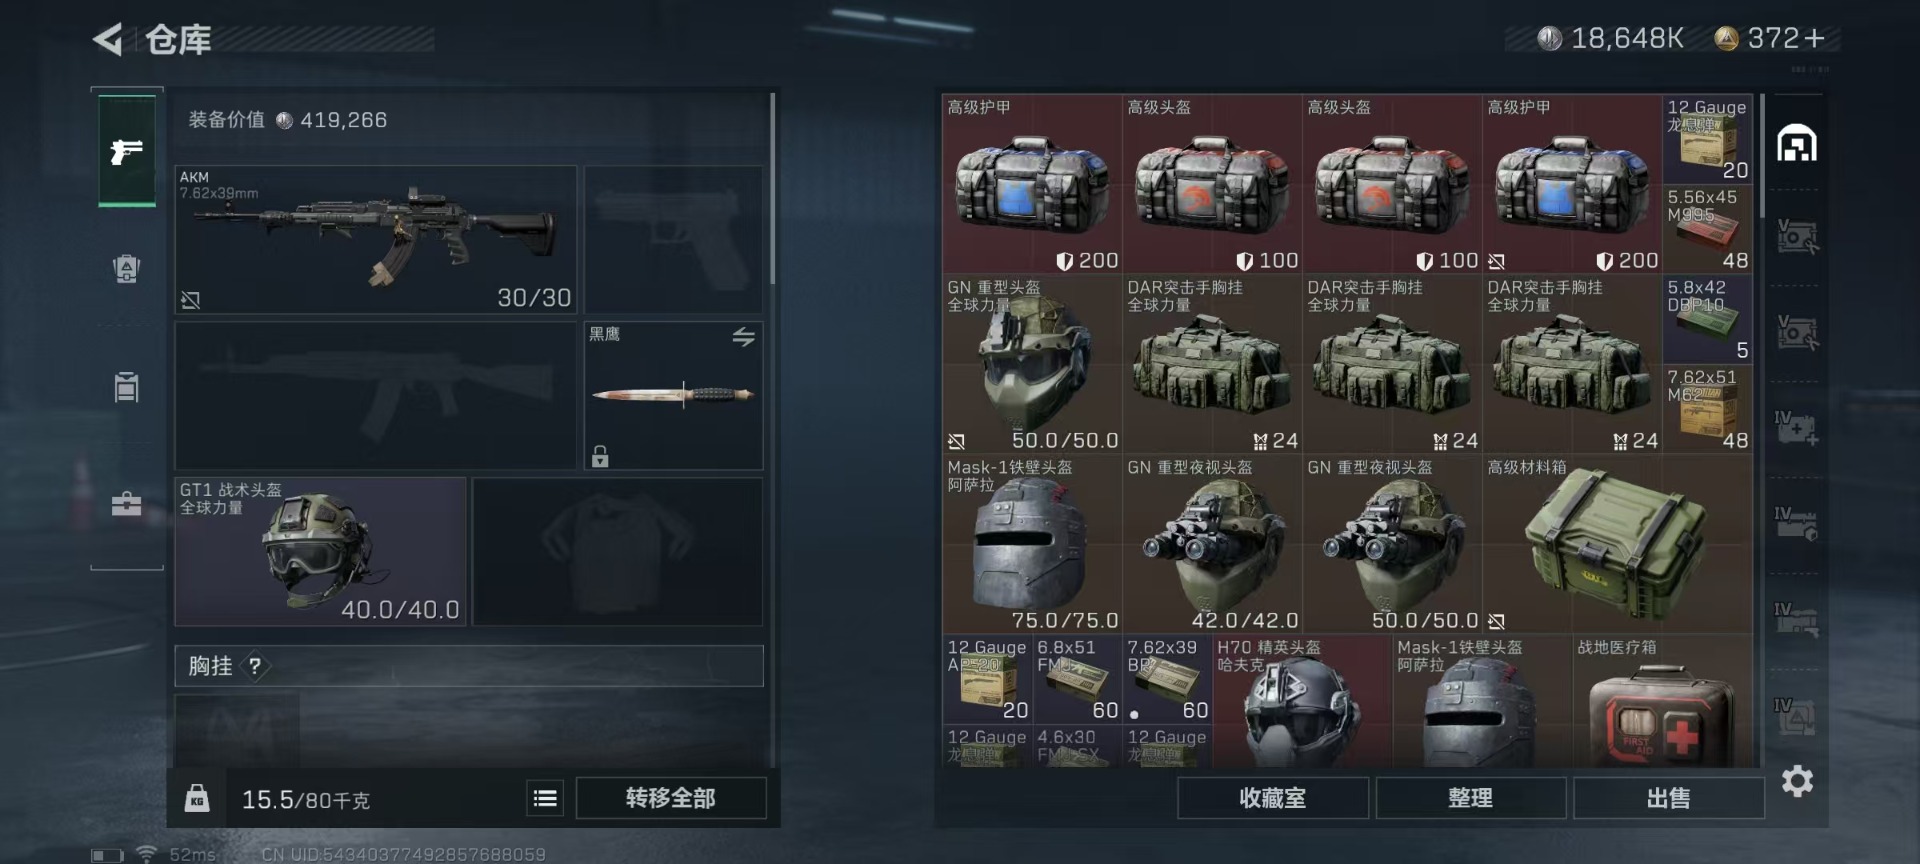Image resolution: width=1920 pixels, height=864 pixels.
Task: Click the help question mark beside 胸挂
Action: click(x=255, y=666)
